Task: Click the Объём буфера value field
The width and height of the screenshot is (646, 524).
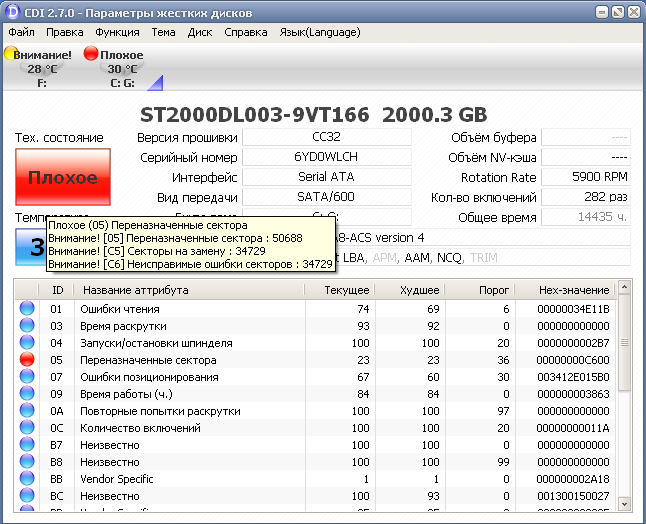Action: pos(586,137)
